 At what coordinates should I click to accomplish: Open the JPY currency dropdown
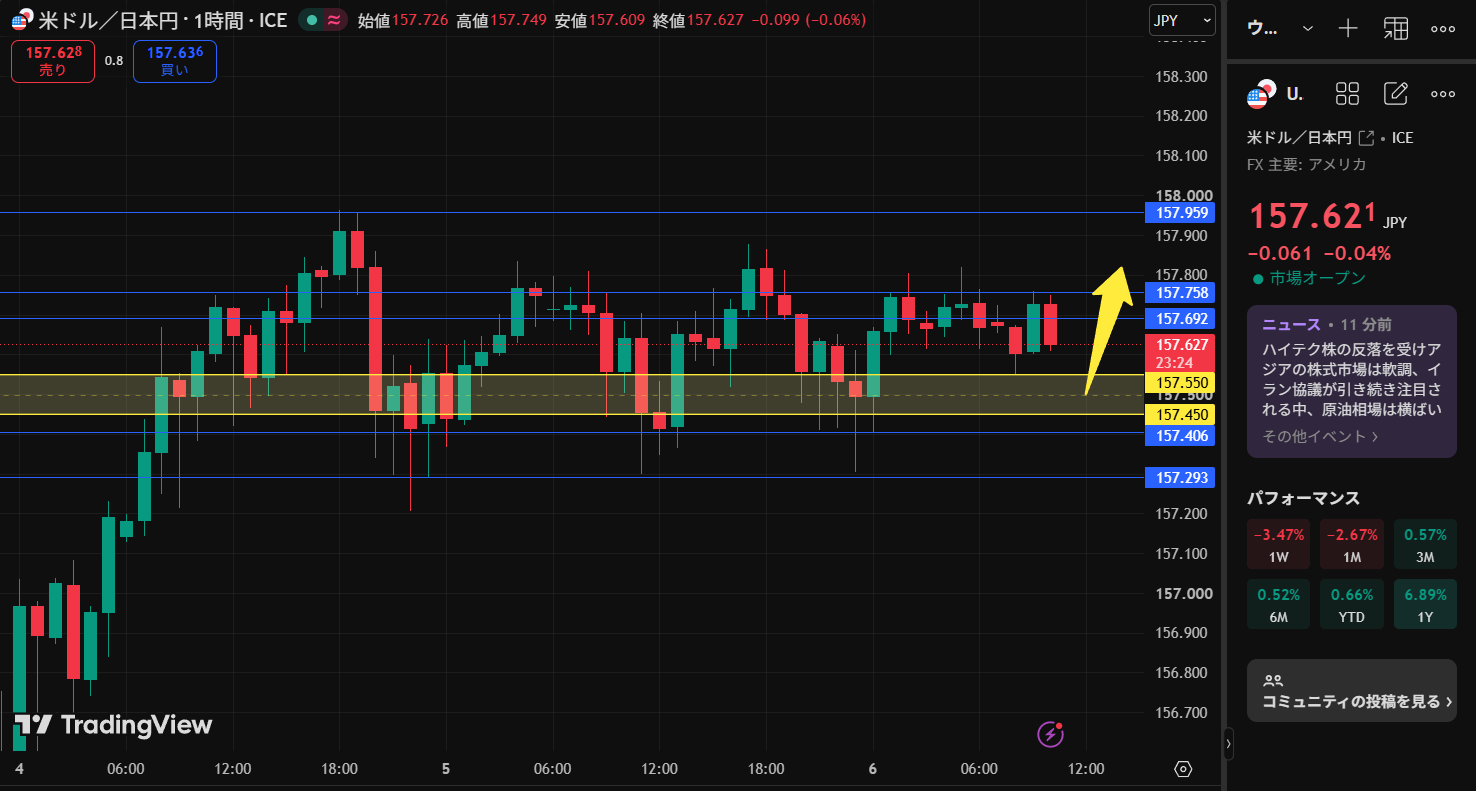coord(1181,20)
